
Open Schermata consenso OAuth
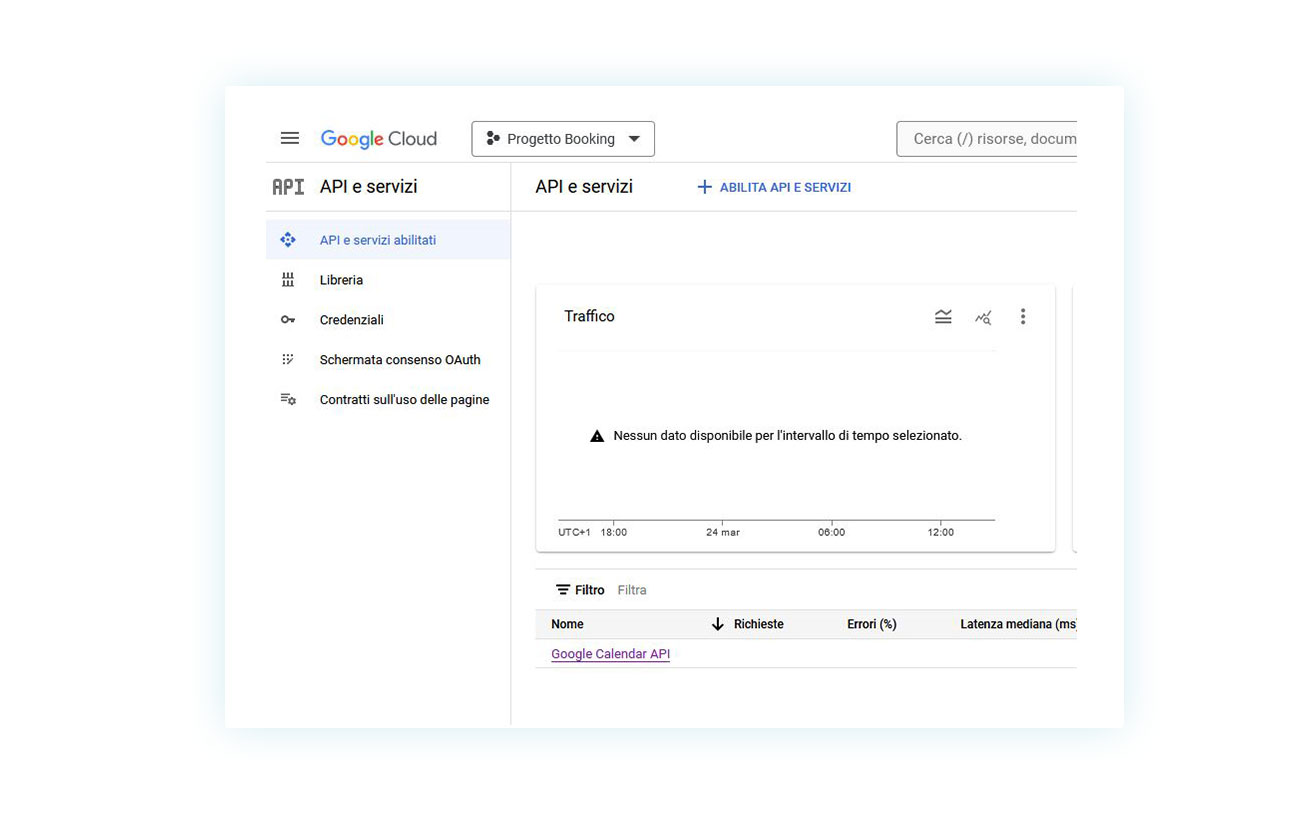coord(388,360)
